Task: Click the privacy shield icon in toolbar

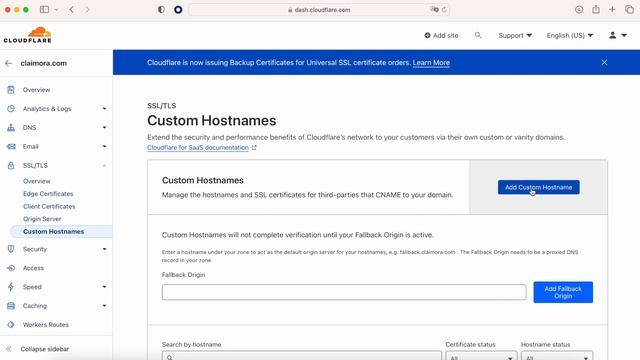Action: (x=161, y=9)
